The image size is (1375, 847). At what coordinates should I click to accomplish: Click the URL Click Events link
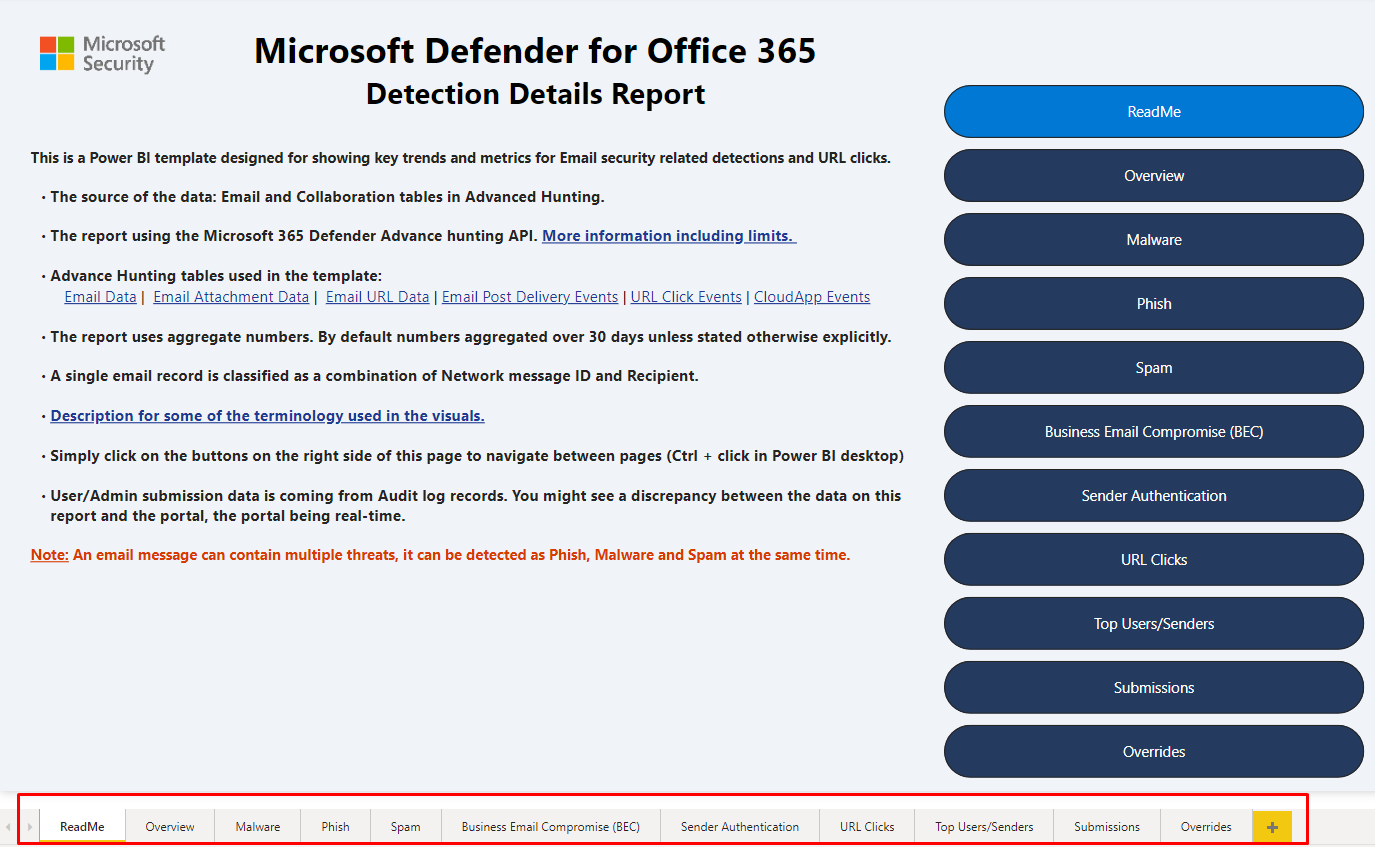click(686, 297)
